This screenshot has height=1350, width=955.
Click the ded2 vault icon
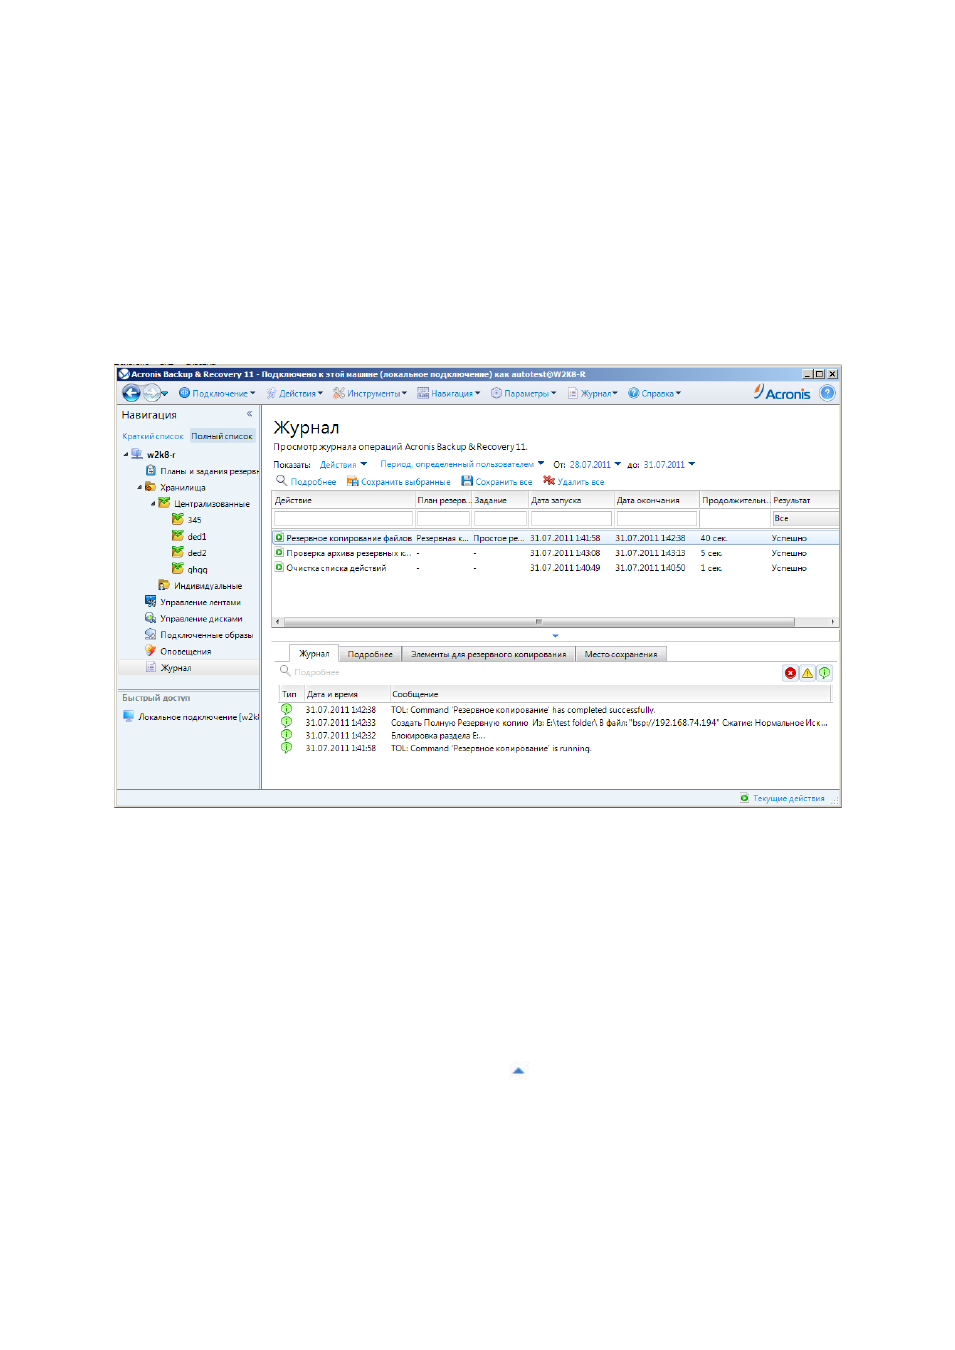click(x=178, y=552)
